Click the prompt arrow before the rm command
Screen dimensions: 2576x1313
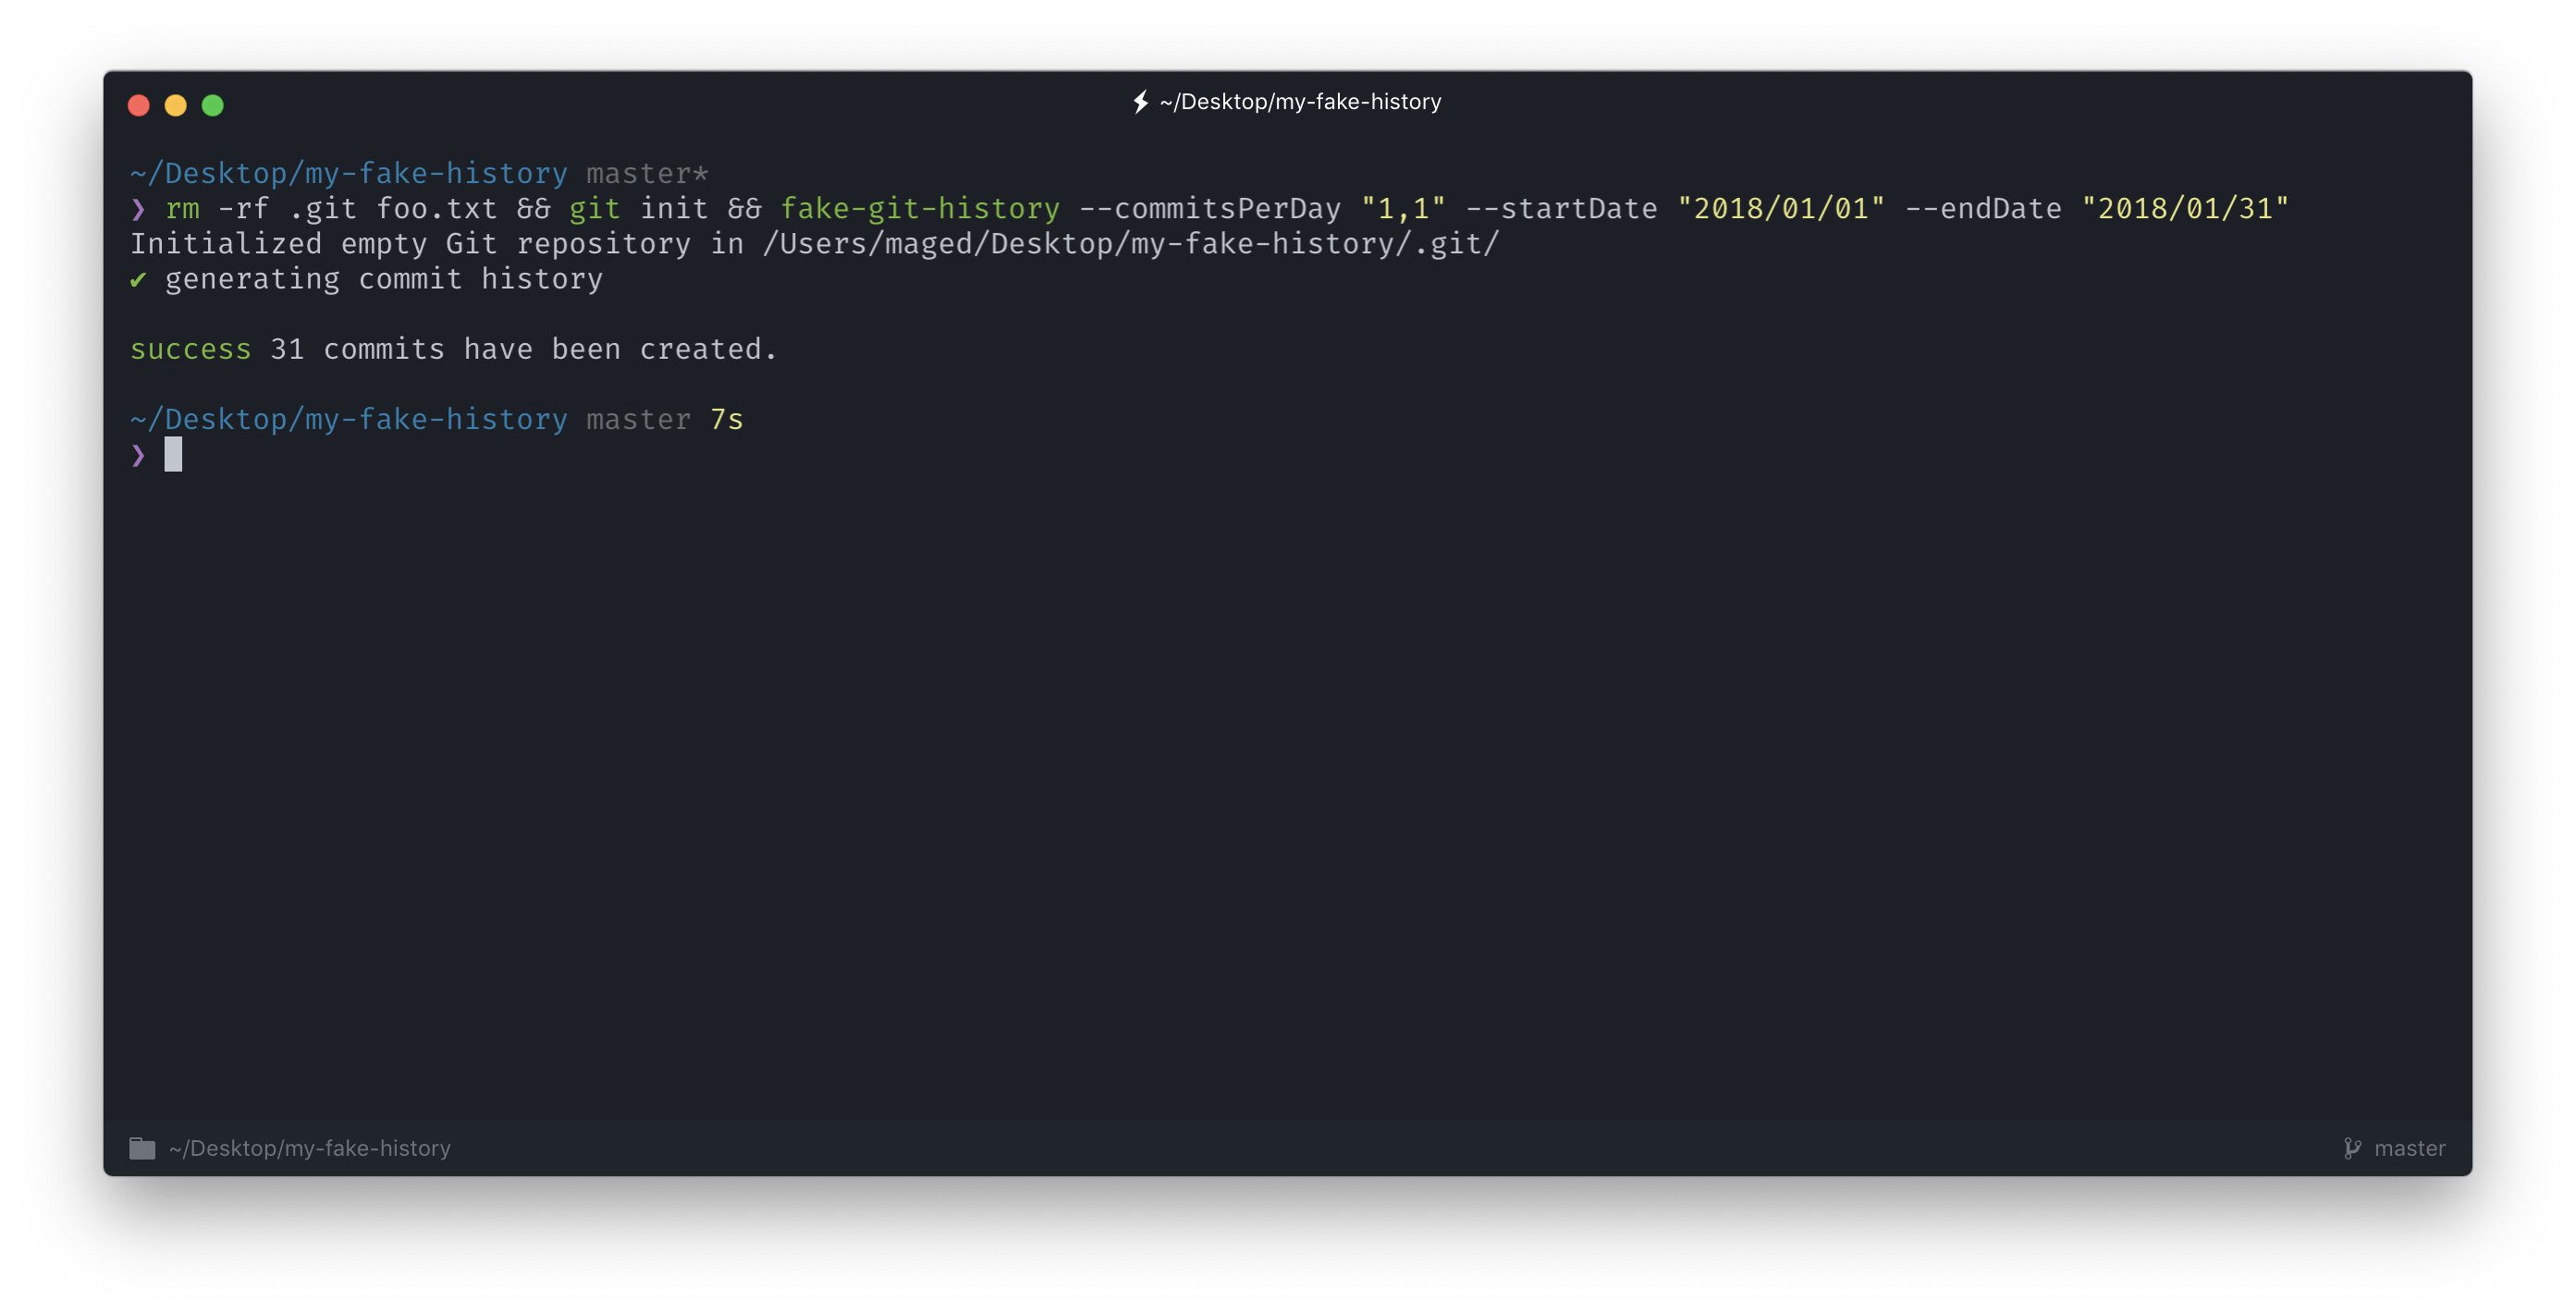tap(137, 208)
